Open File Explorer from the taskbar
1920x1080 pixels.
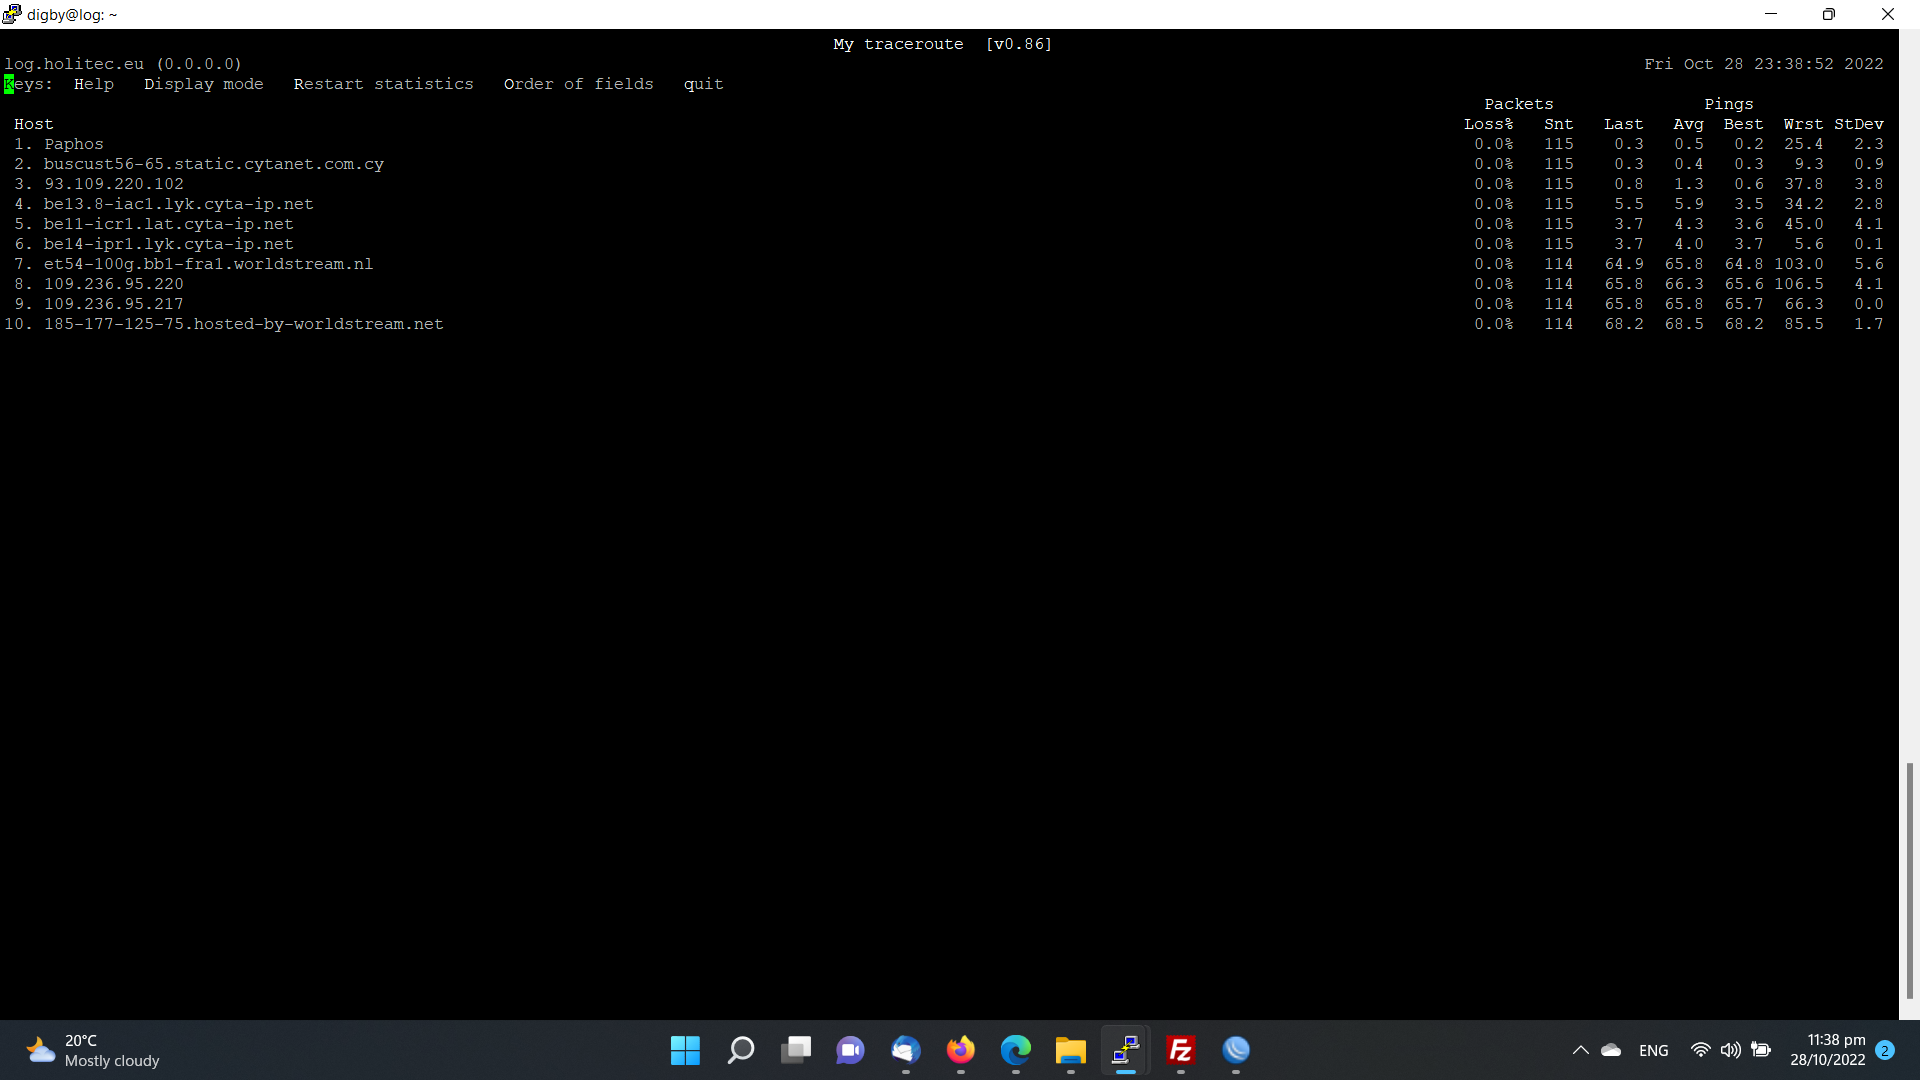point(1071,1050)
